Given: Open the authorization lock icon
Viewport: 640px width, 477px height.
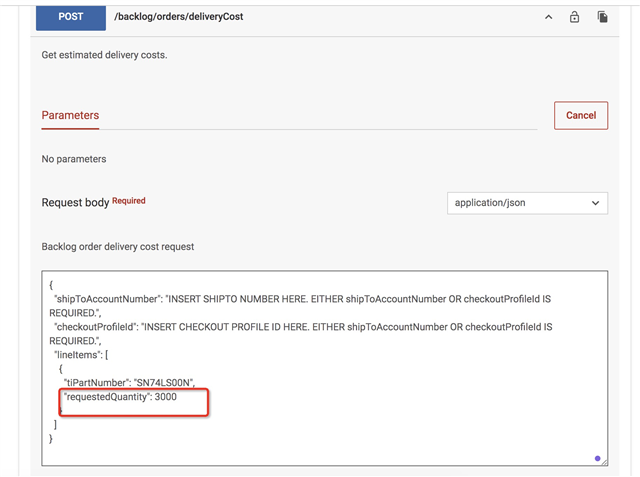Looking at the screenshot, I should tap(574, 17).
